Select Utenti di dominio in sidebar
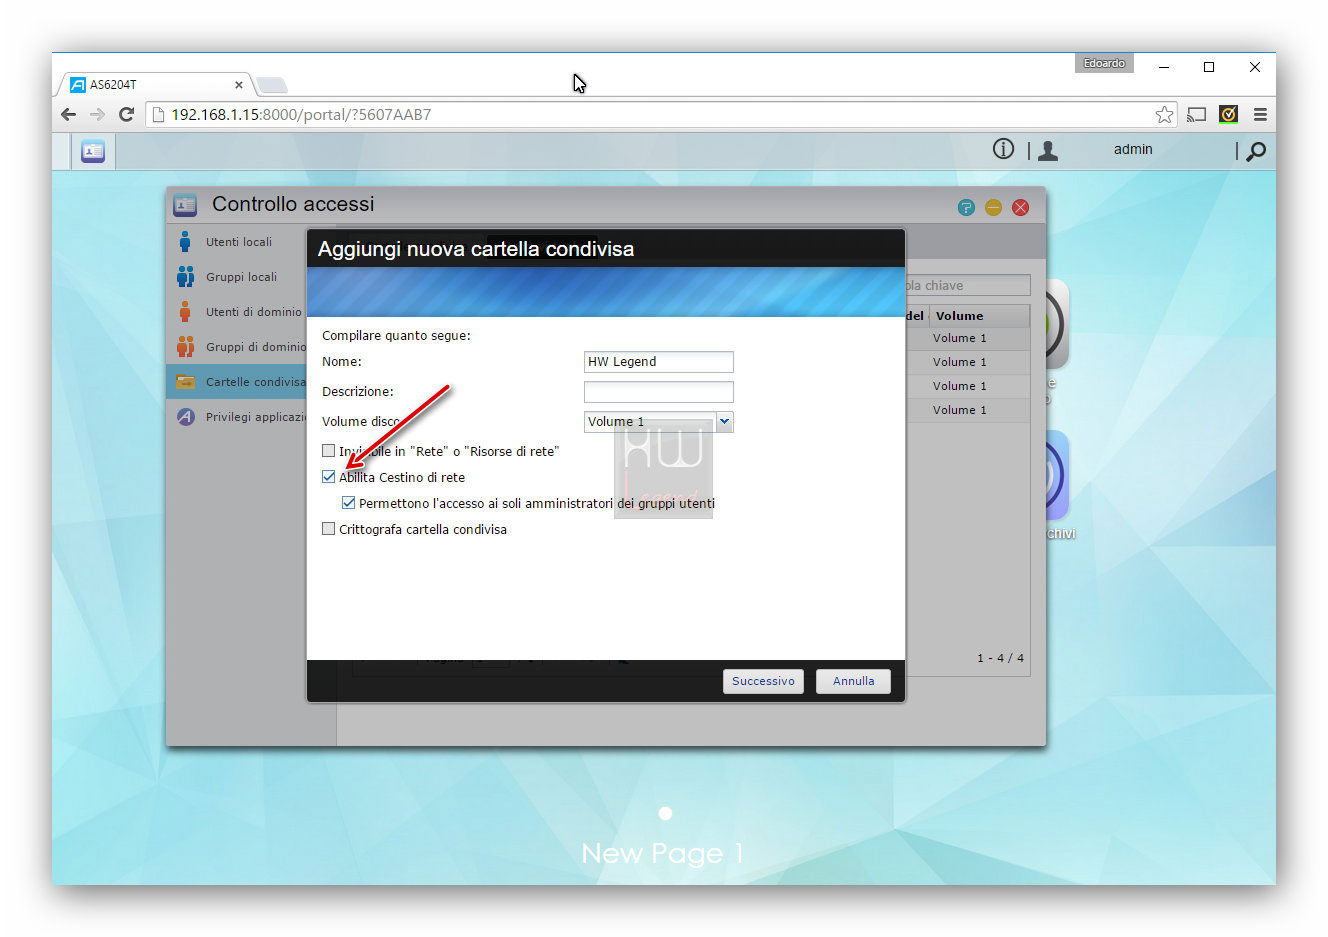The height and width of the screenshot is (937, 1328). pyautogui.click(x=236, y=312)
